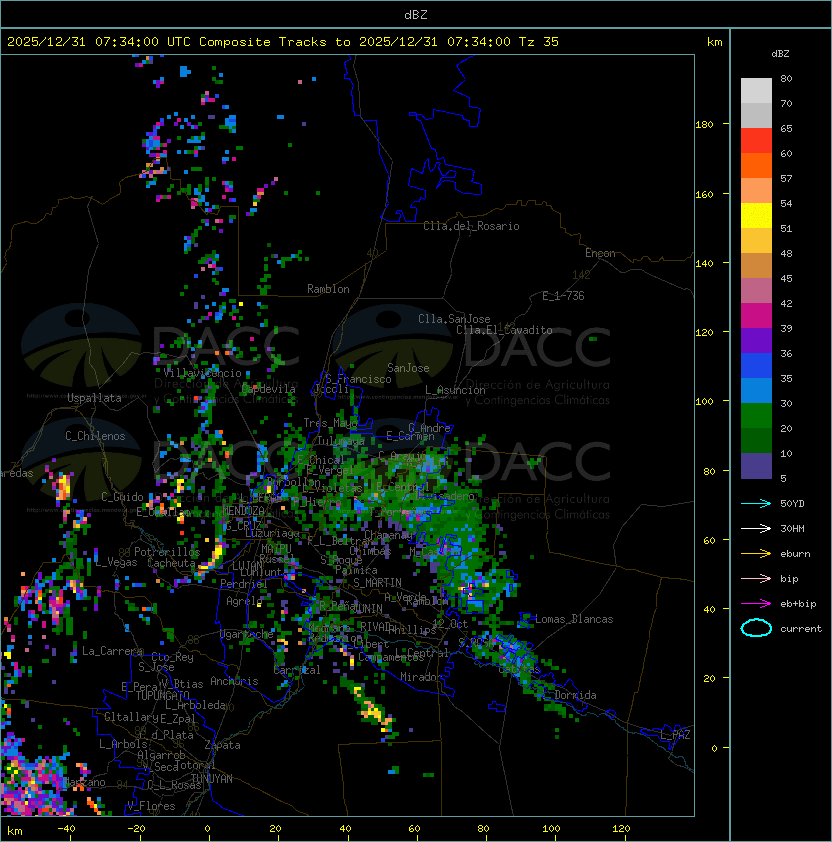Click the 'MENDOZA' city label on the map

(243, 510)
